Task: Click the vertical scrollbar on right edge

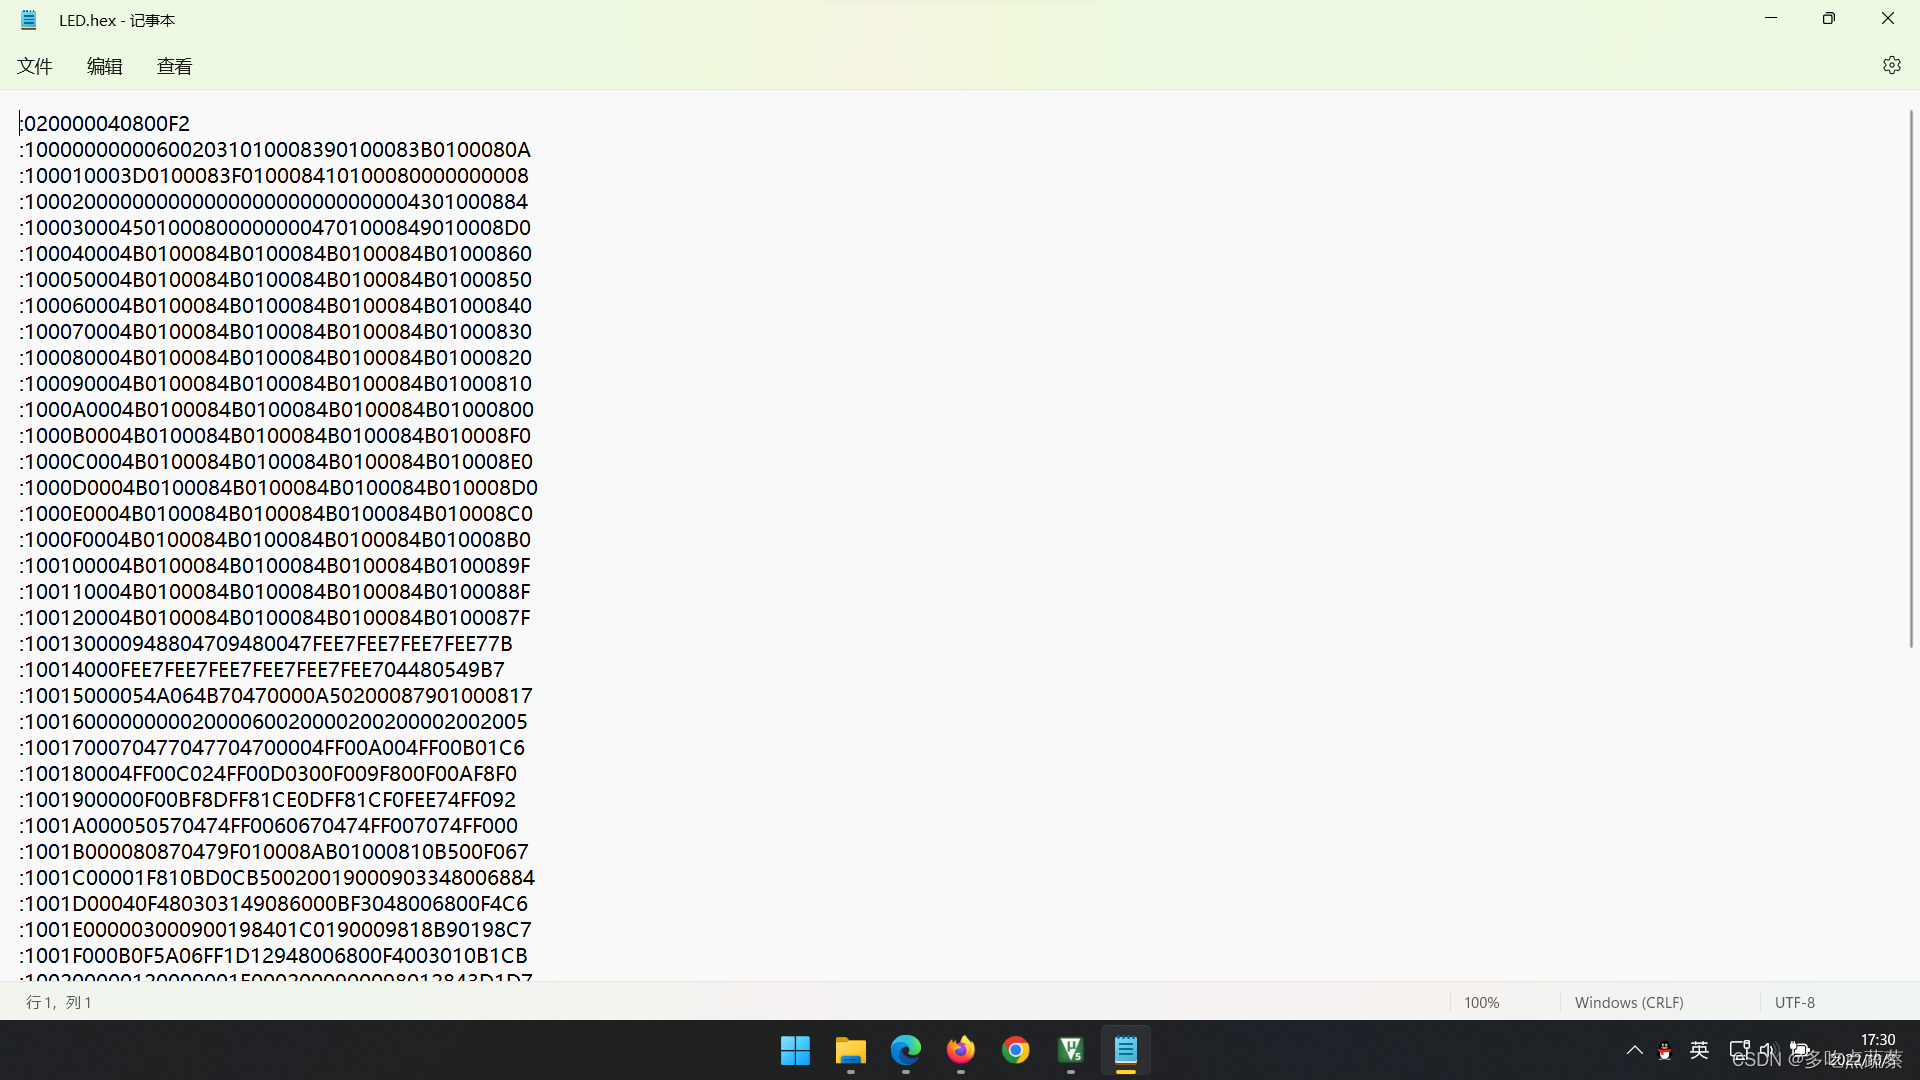Action: tap(1911, 380)
